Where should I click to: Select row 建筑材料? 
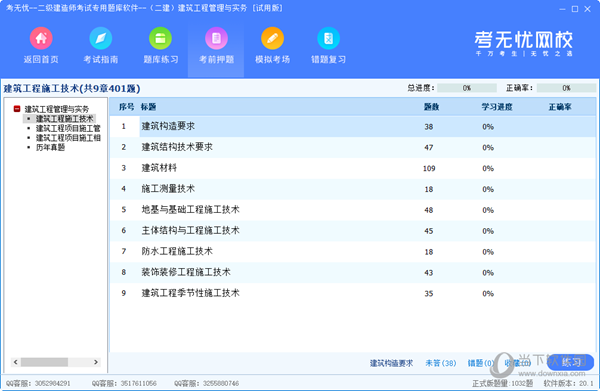pyautogui.click(x=353, y=168)
